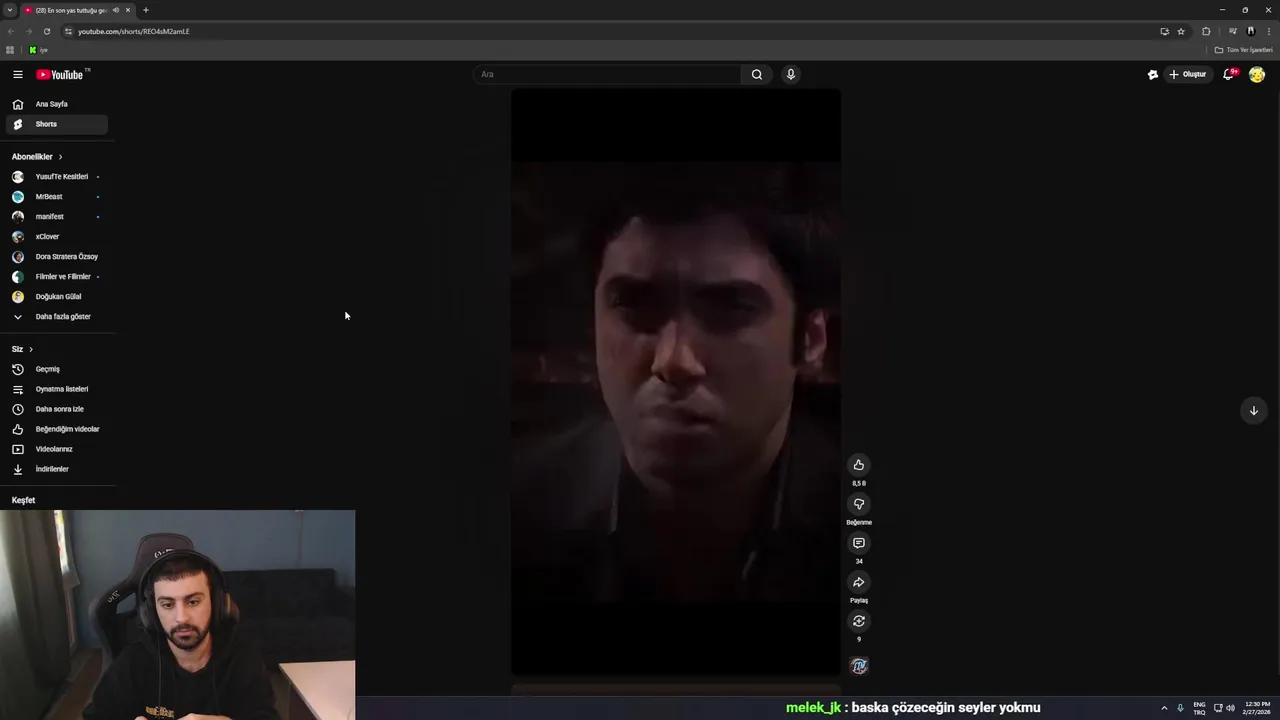Open Filmler ve Filimler channel

57,277
